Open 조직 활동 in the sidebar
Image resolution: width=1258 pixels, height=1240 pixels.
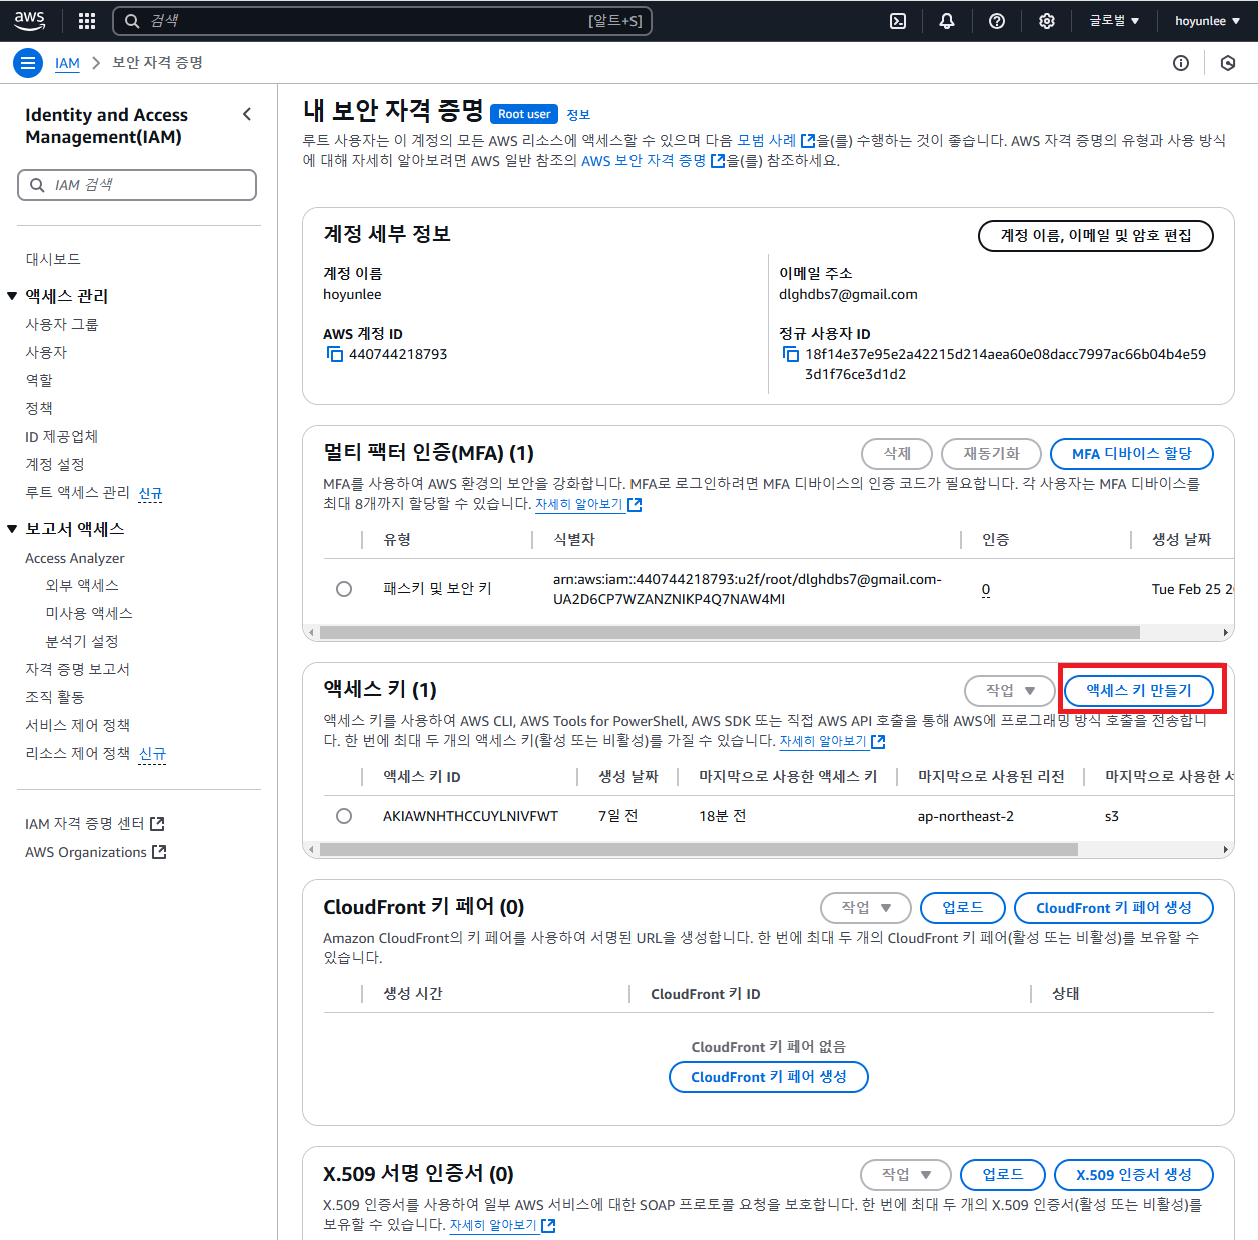pos(55,697)
